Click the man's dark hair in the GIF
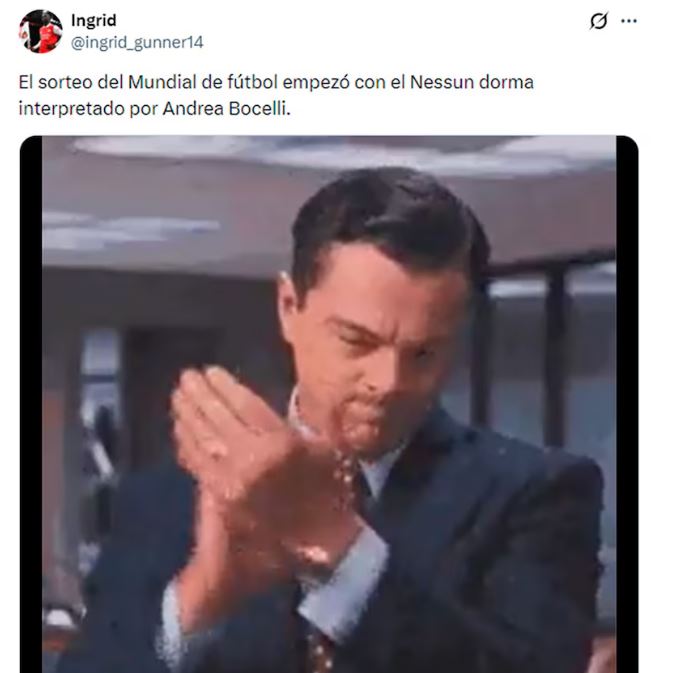This screenshot has width=695, height=673. (x=390, y=217)
